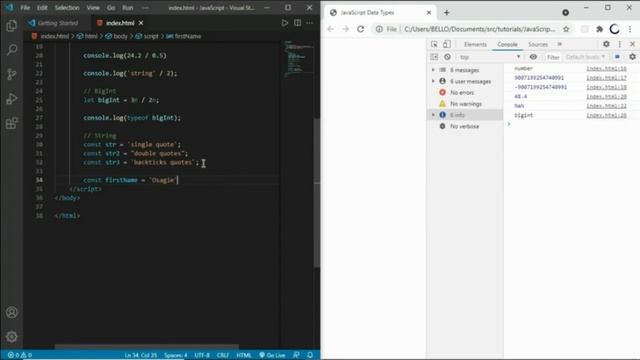Expand the 6 messages group

(433, 70)
